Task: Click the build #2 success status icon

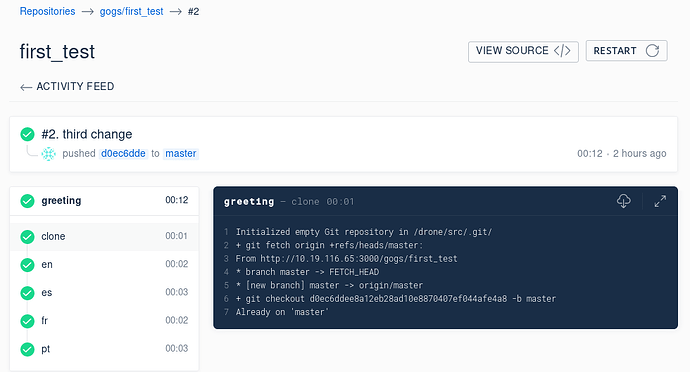Action: 27,134
